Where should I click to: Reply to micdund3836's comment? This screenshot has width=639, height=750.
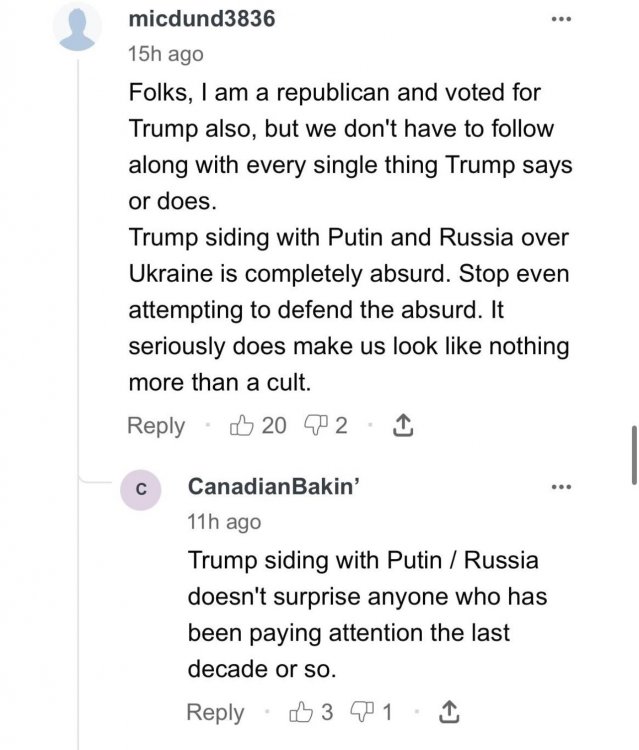pos(156,426)
